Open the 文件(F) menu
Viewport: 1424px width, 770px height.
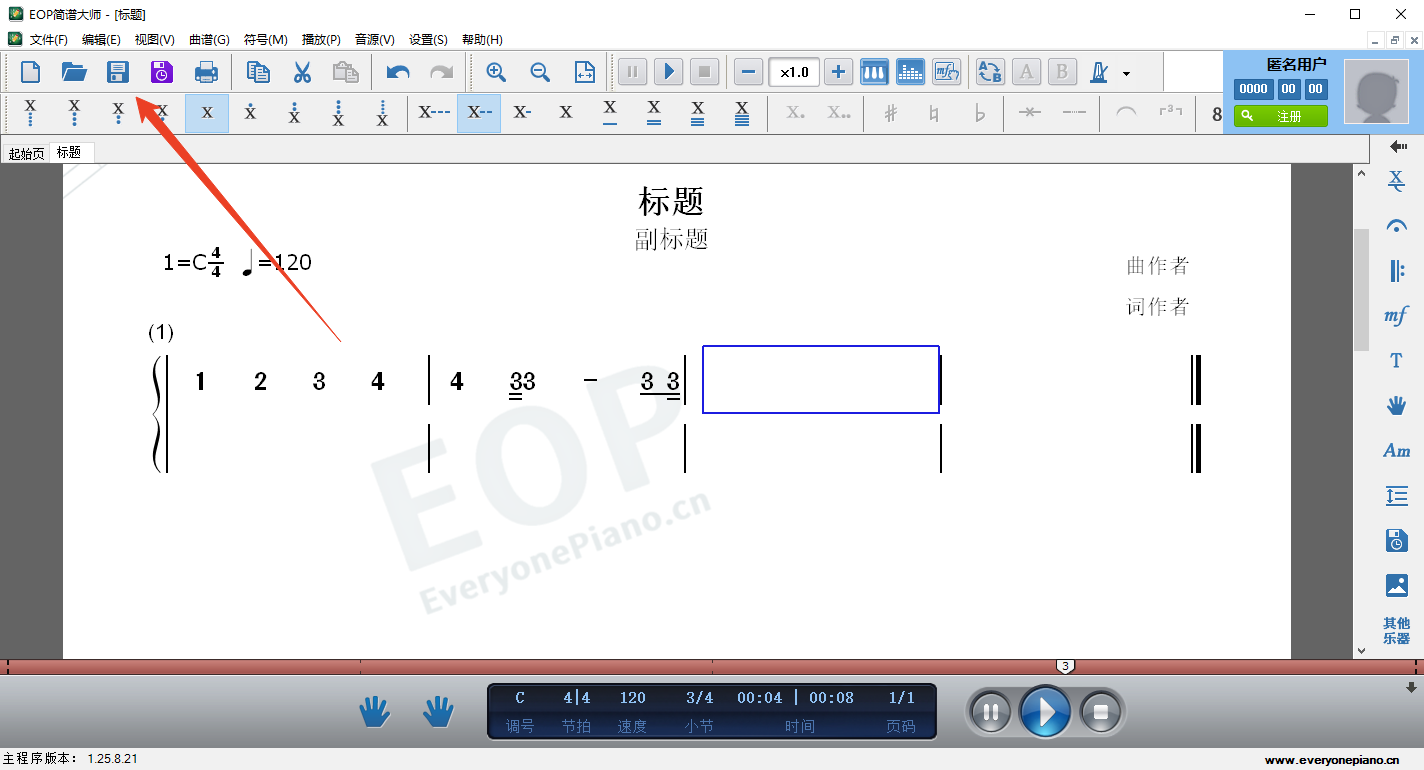point(49,40)
